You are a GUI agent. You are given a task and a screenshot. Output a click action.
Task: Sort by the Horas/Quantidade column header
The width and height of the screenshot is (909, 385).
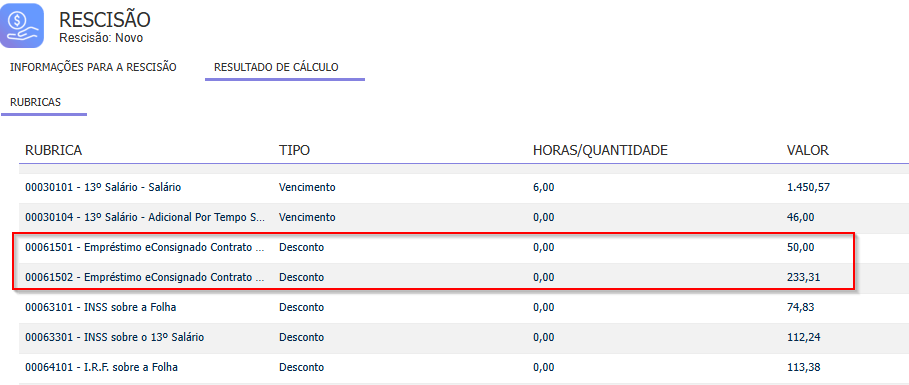(601, 150)
